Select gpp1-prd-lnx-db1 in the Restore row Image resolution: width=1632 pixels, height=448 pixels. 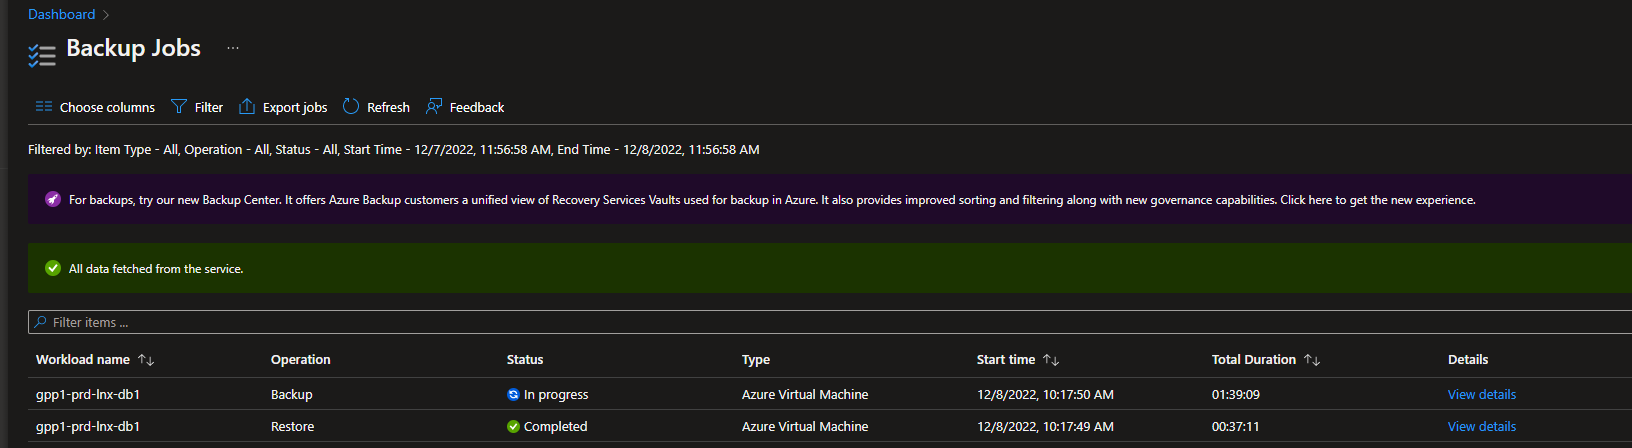click(88, 426)
